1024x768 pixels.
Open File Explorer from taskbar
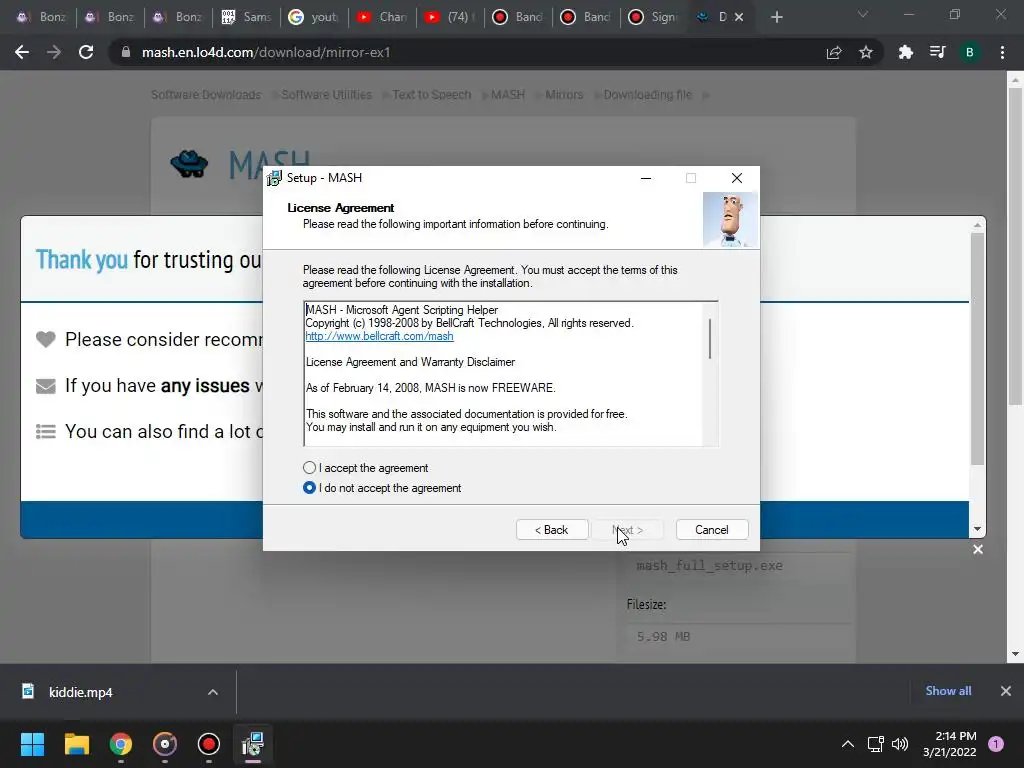coord(76,744)
